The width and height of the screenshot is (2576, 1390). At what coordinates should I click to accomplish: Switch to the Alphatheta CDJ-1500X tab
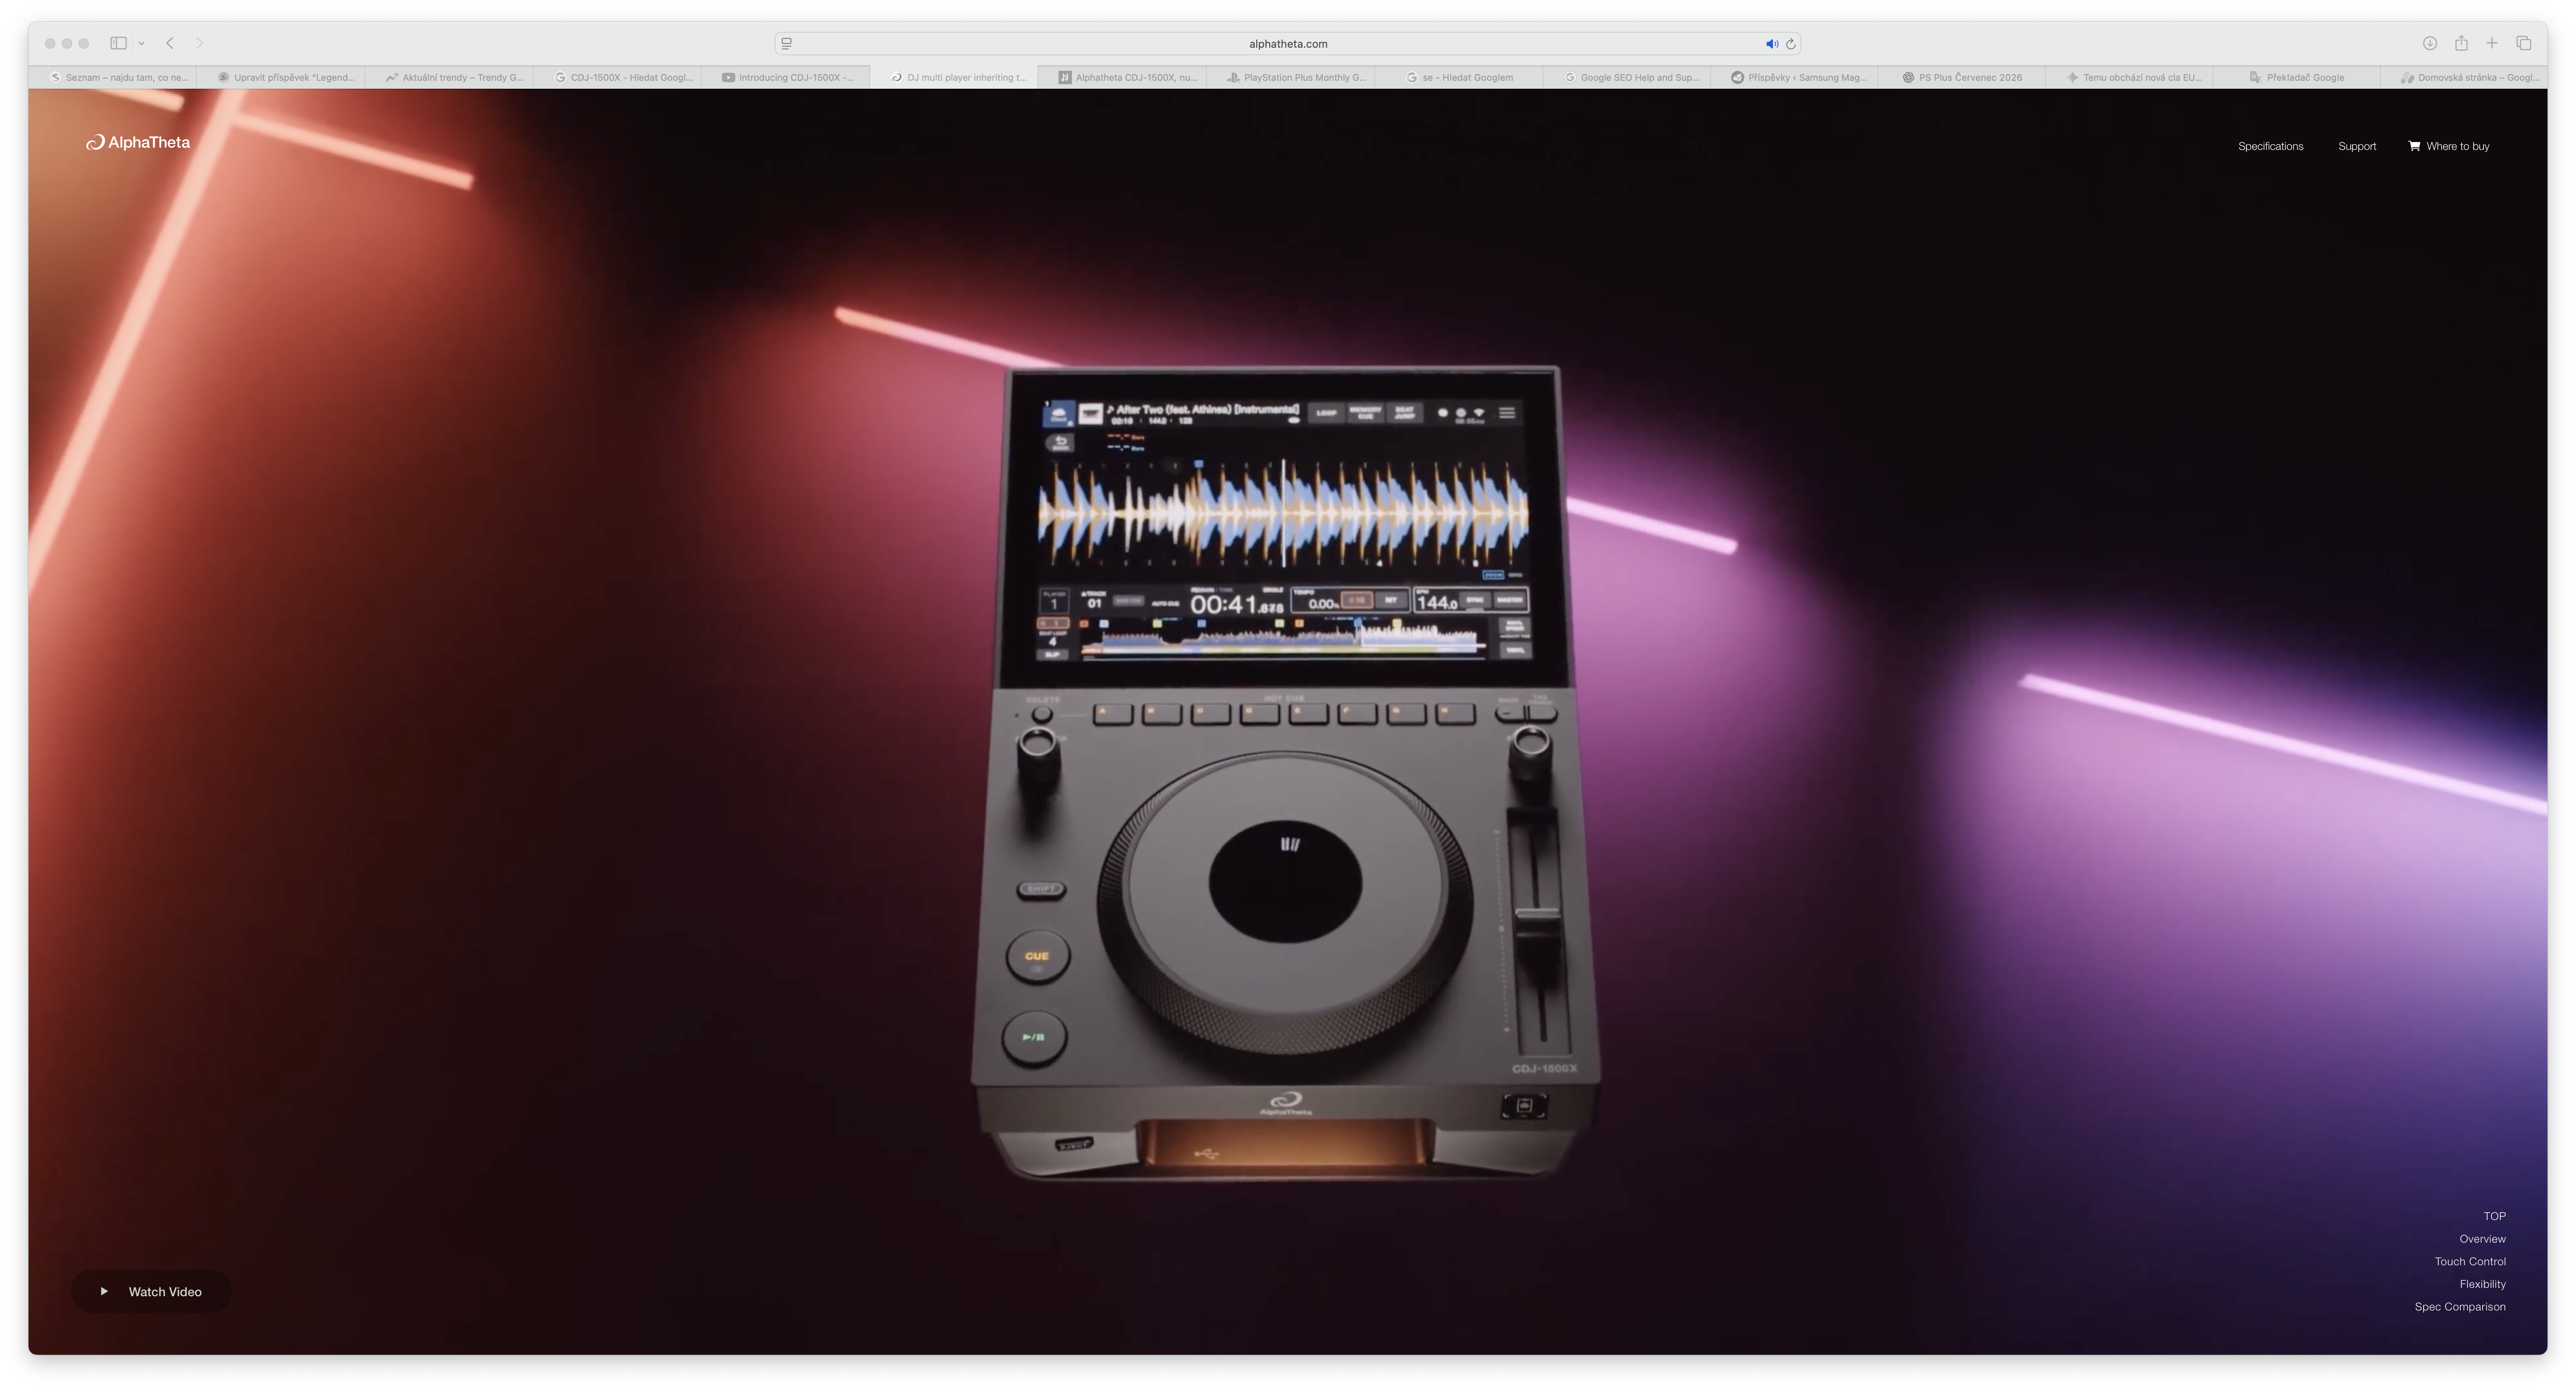pos(1122,77)
